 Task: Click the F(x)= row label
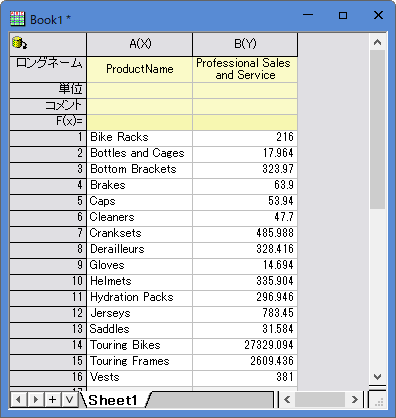(x=48, y=122)
